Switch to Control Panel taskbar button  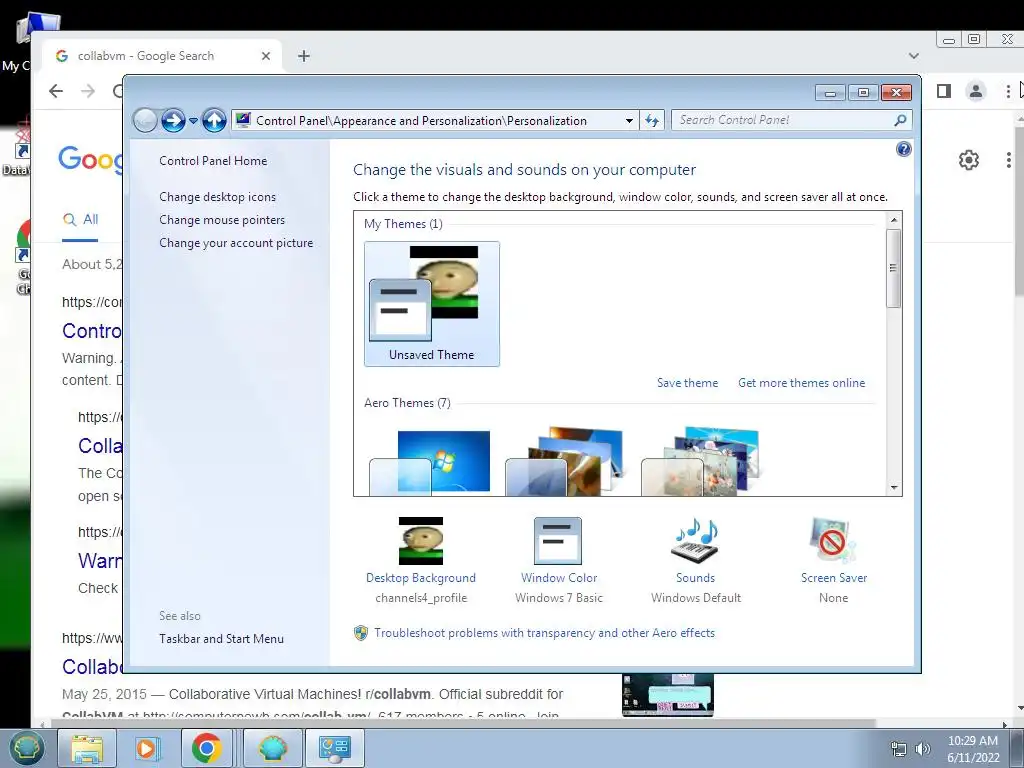click(335, 748)
